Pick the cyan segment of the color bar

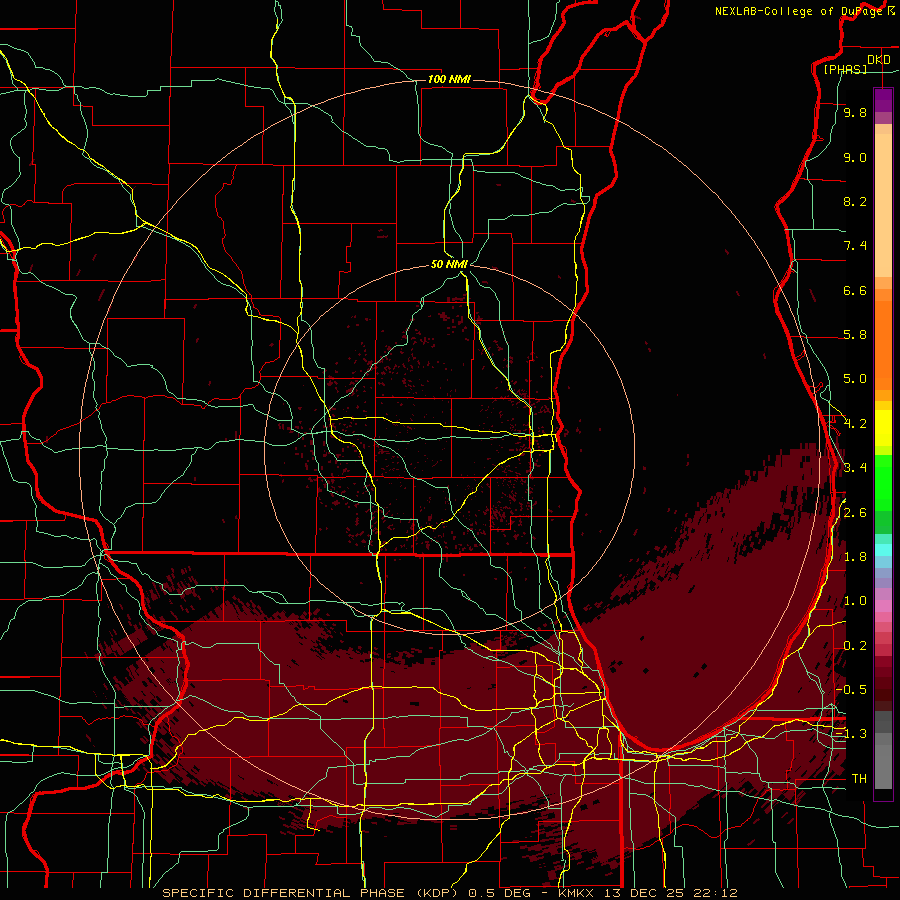pos(883,550)
